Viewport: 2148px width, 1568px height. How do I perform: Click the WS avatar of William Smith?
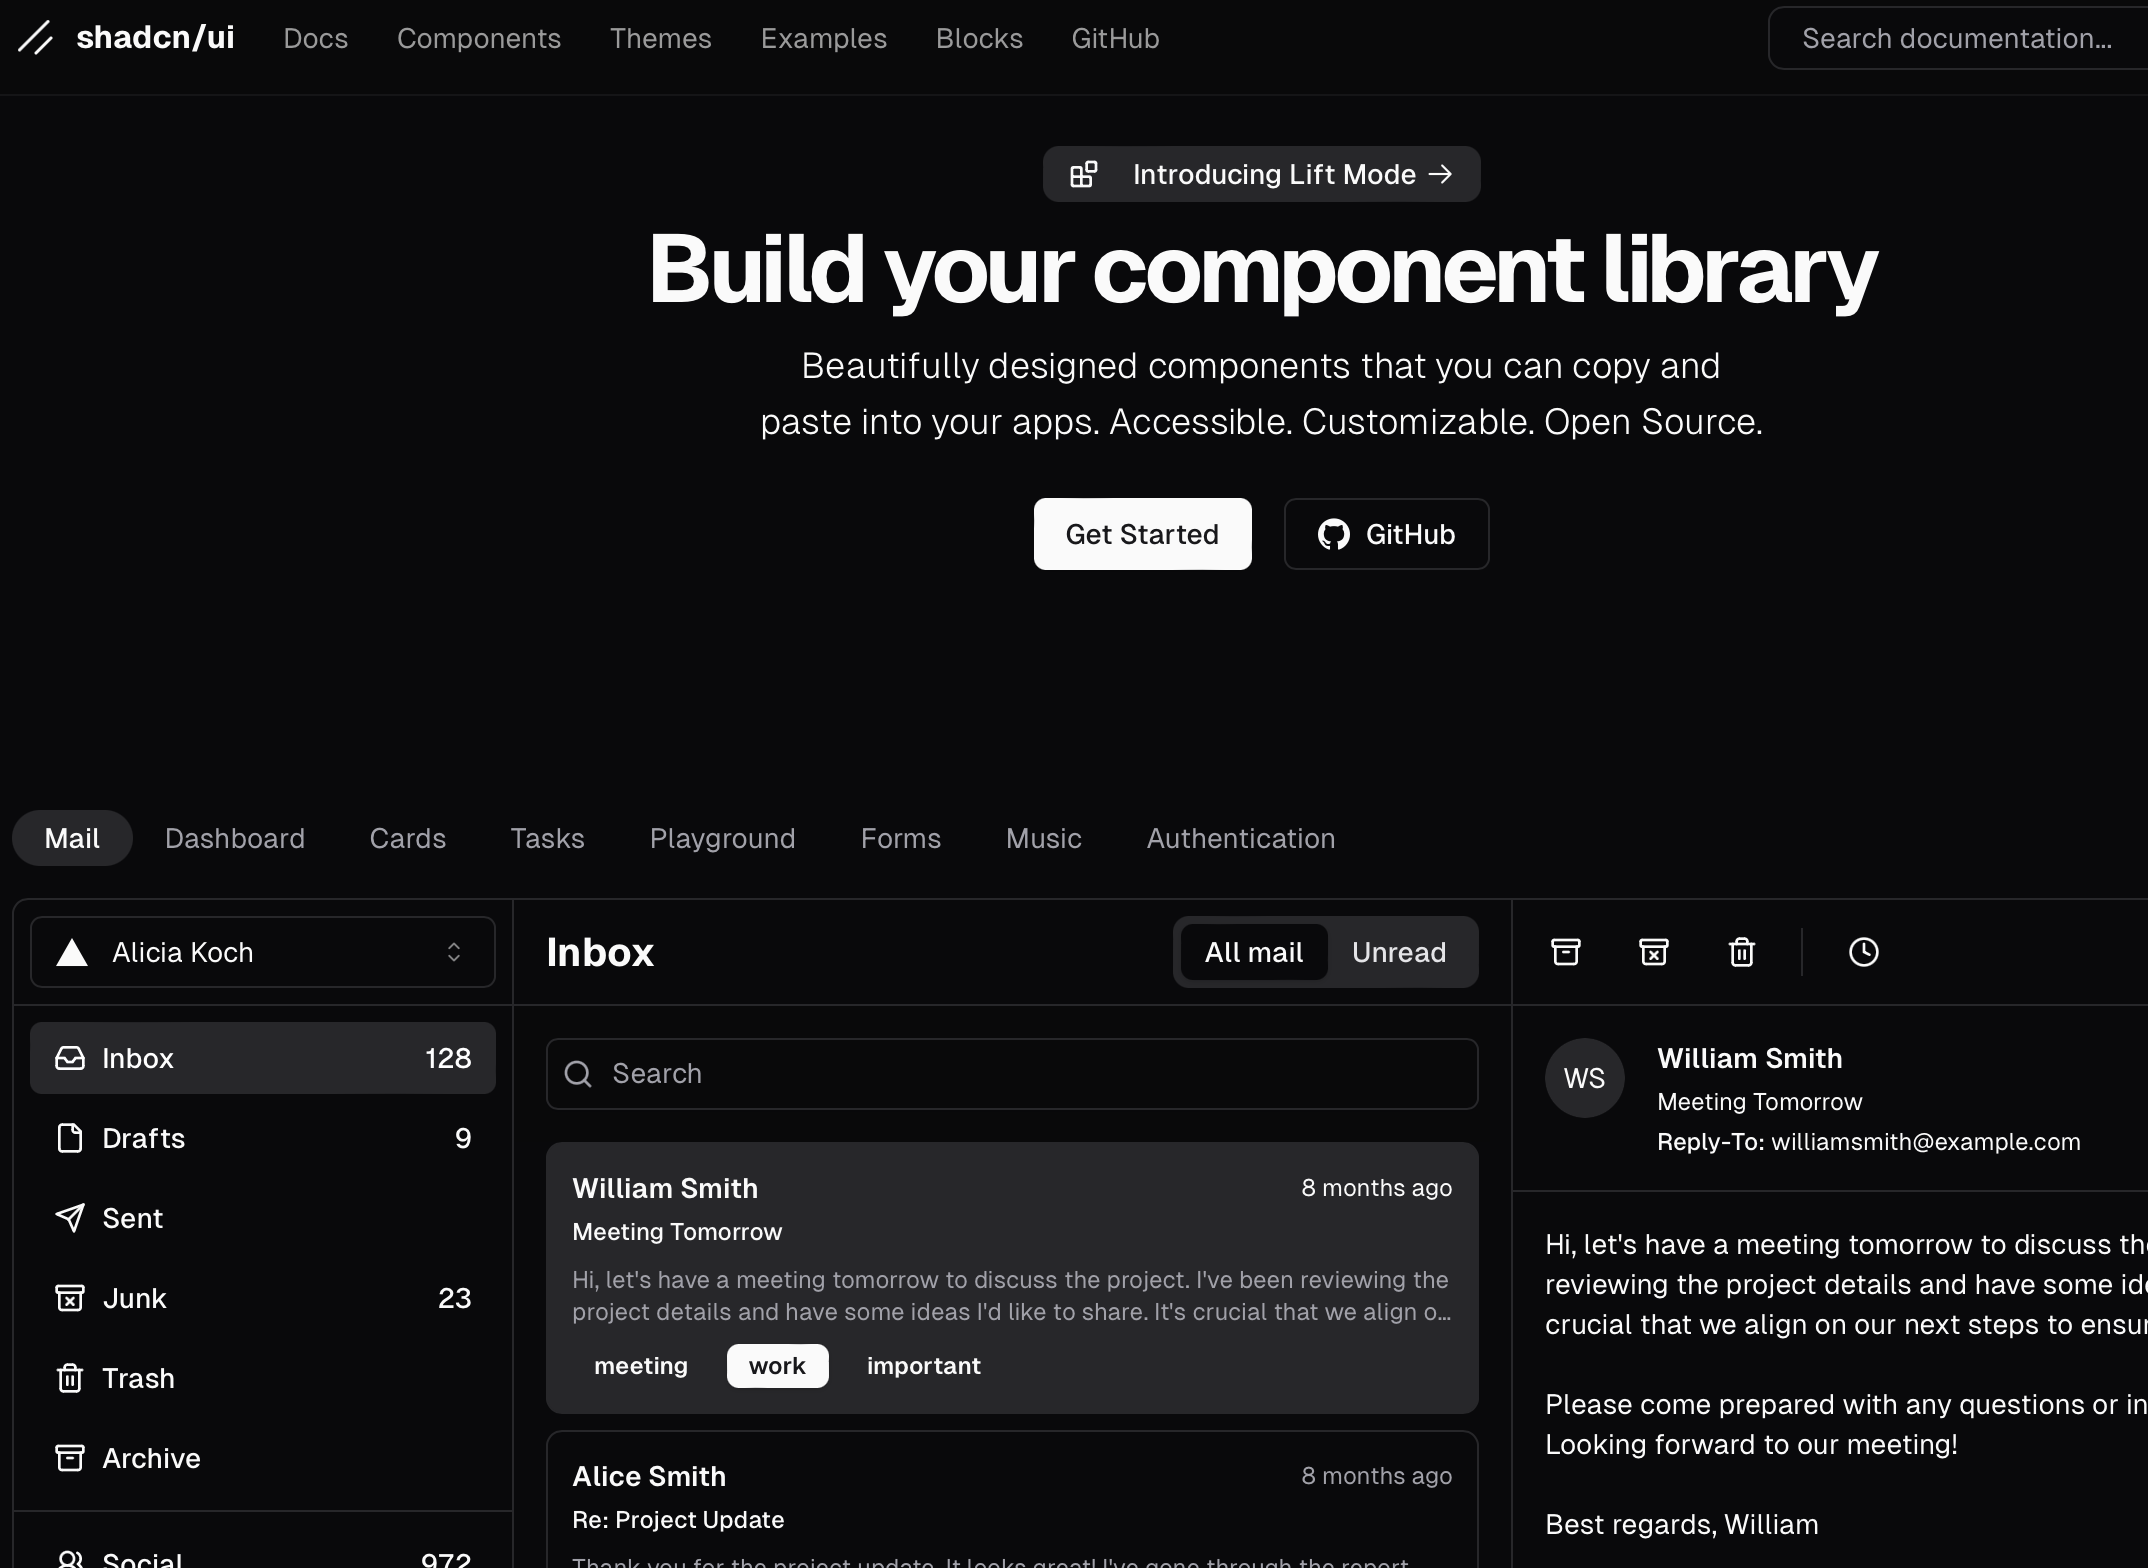point(1584,1078)
